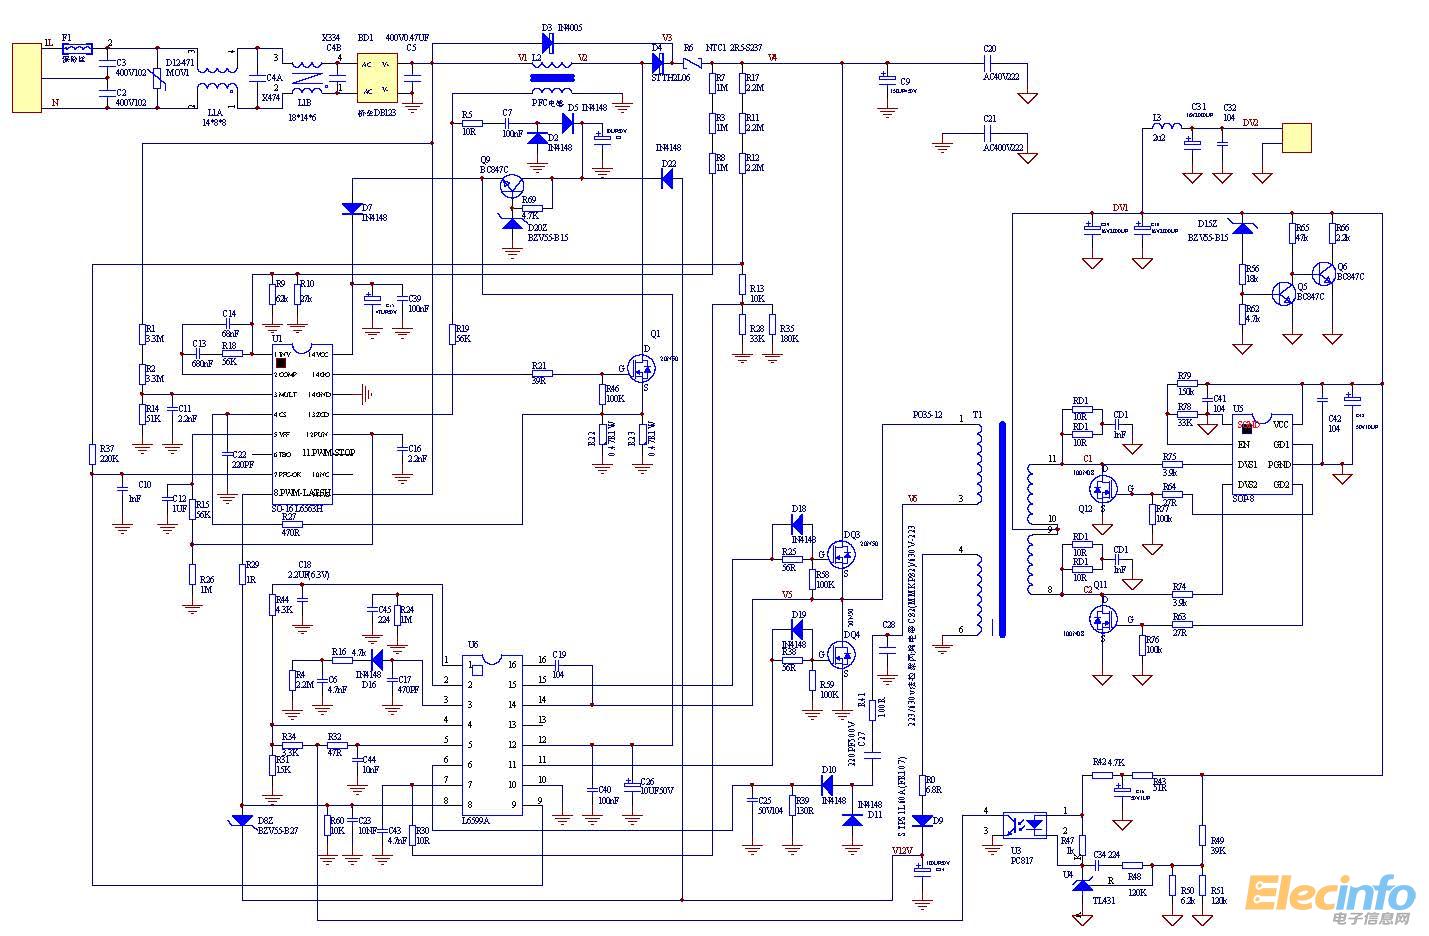Click the F1 fuse symbol
Screen dimensions: 1429x936
click(x=77, y=47)
